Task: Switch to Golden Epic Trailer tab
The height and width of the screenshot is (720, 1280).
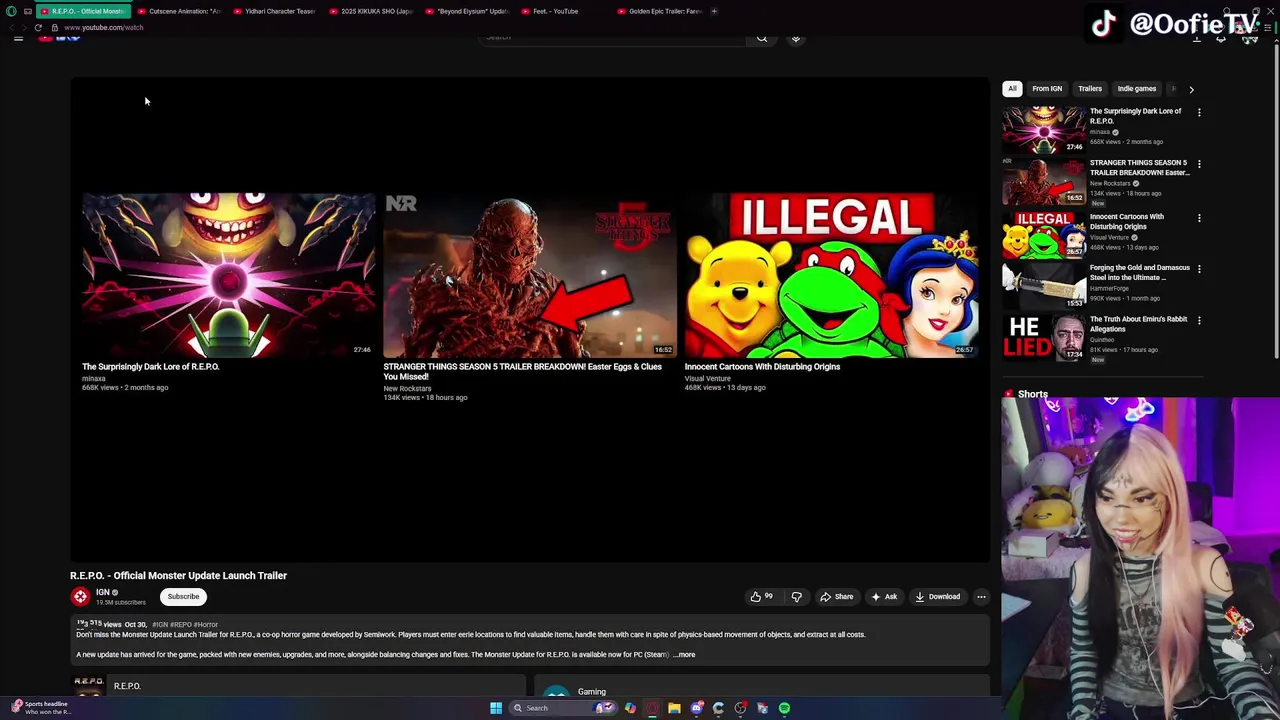Action: click(x=660, y=11)
